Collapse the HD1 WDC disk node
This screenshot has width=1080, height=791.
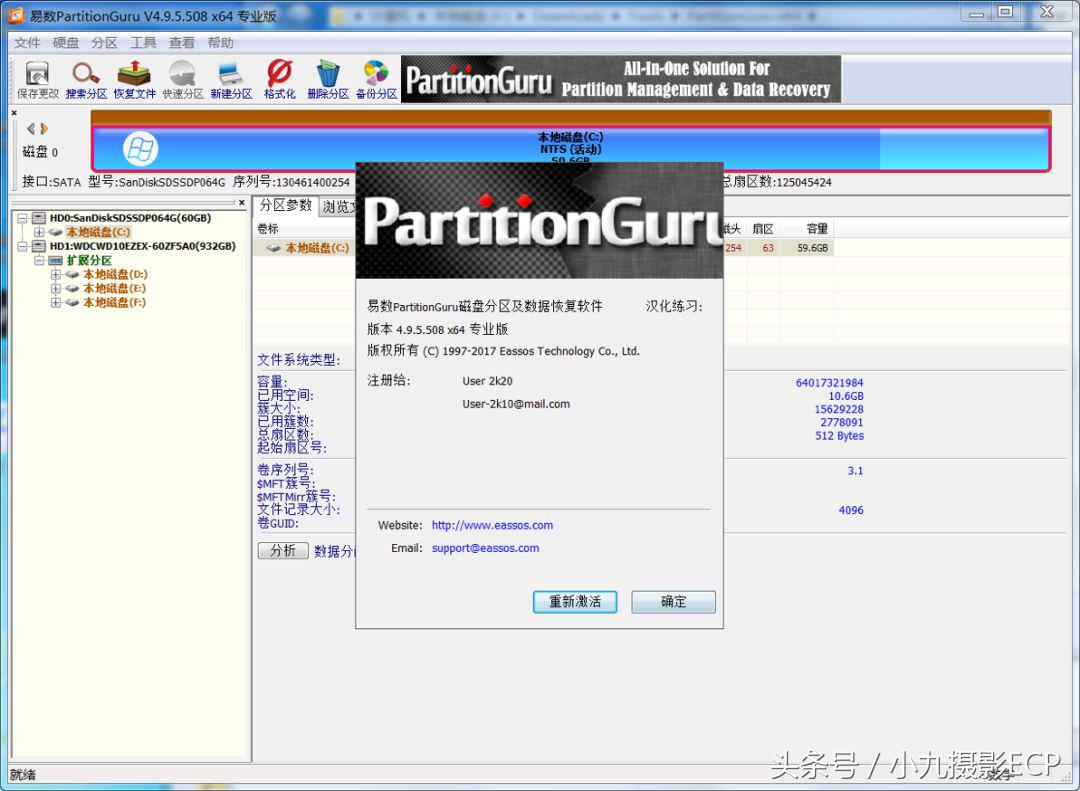22,246
